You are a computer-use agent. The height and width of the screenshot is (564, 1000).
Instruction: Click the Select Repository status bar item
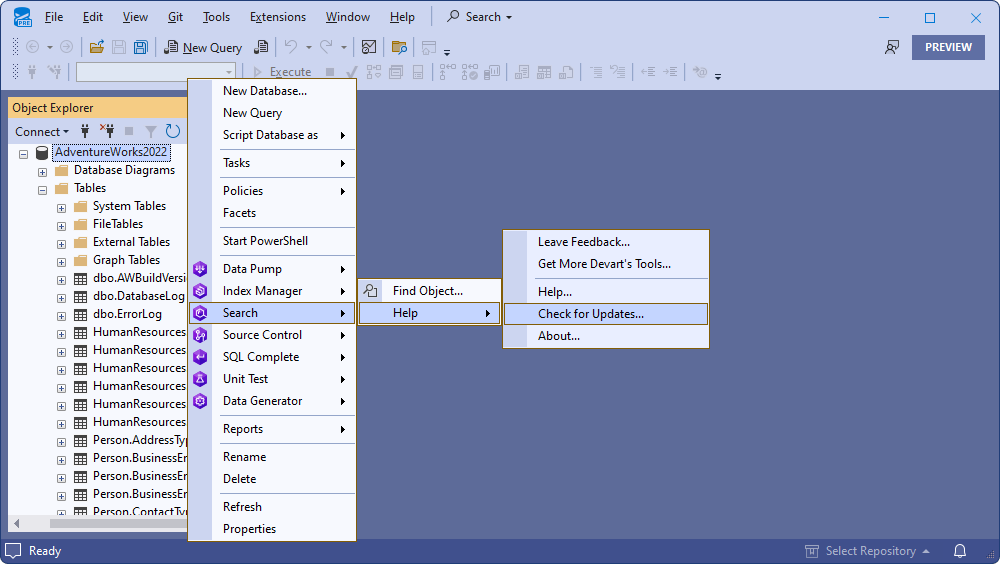pos(868,551)
